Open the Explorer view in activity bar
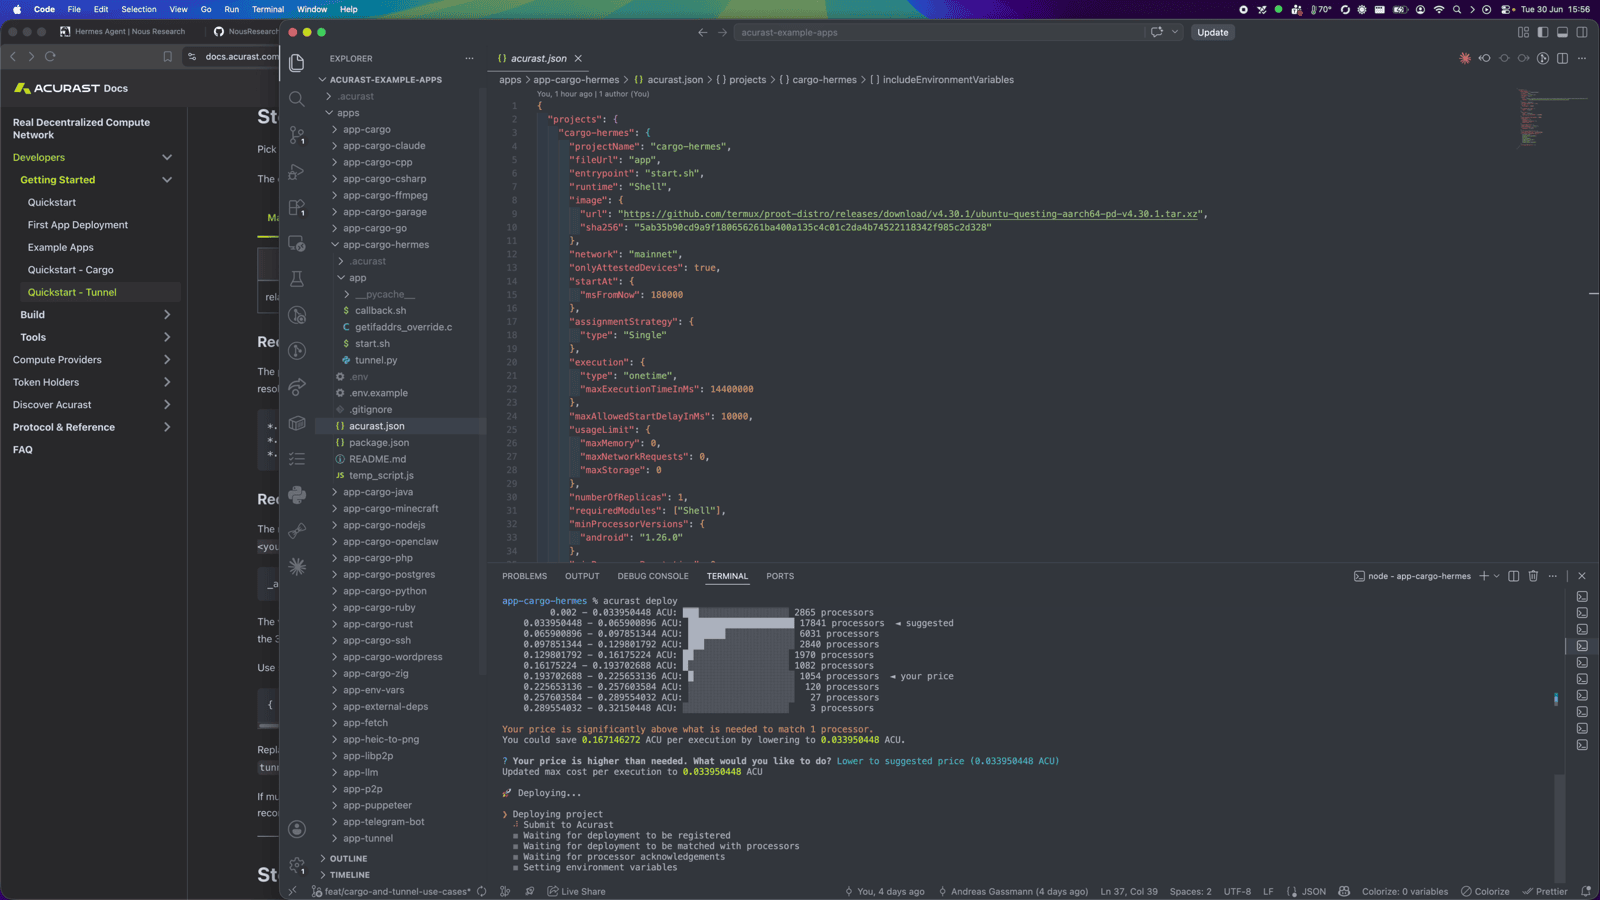 [x=297, y=63]
